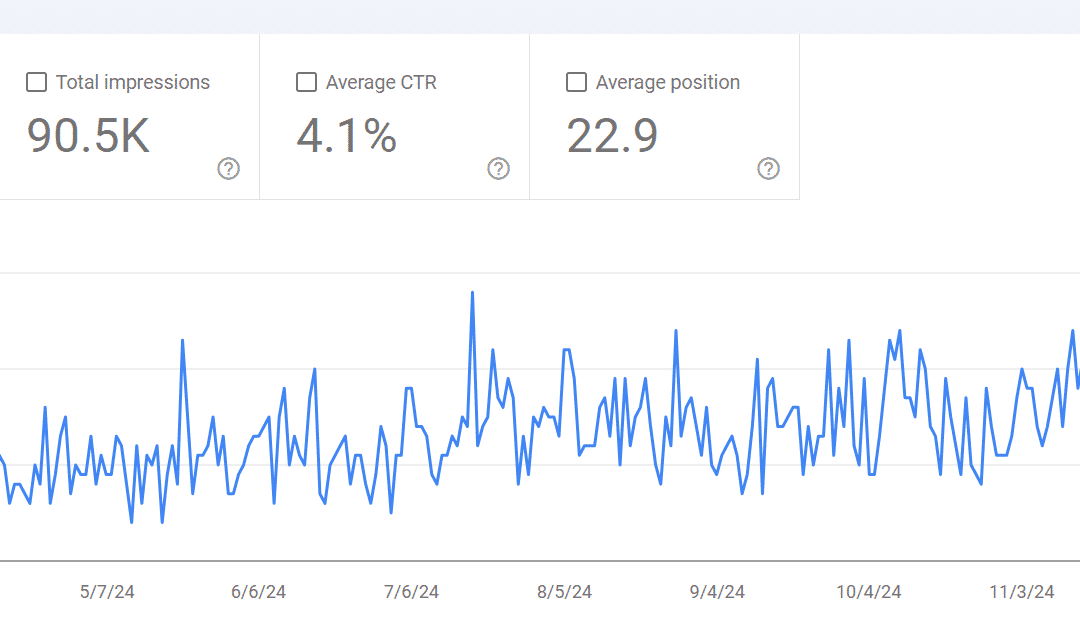Tick the Average CTR checkbox

[307, 83]
